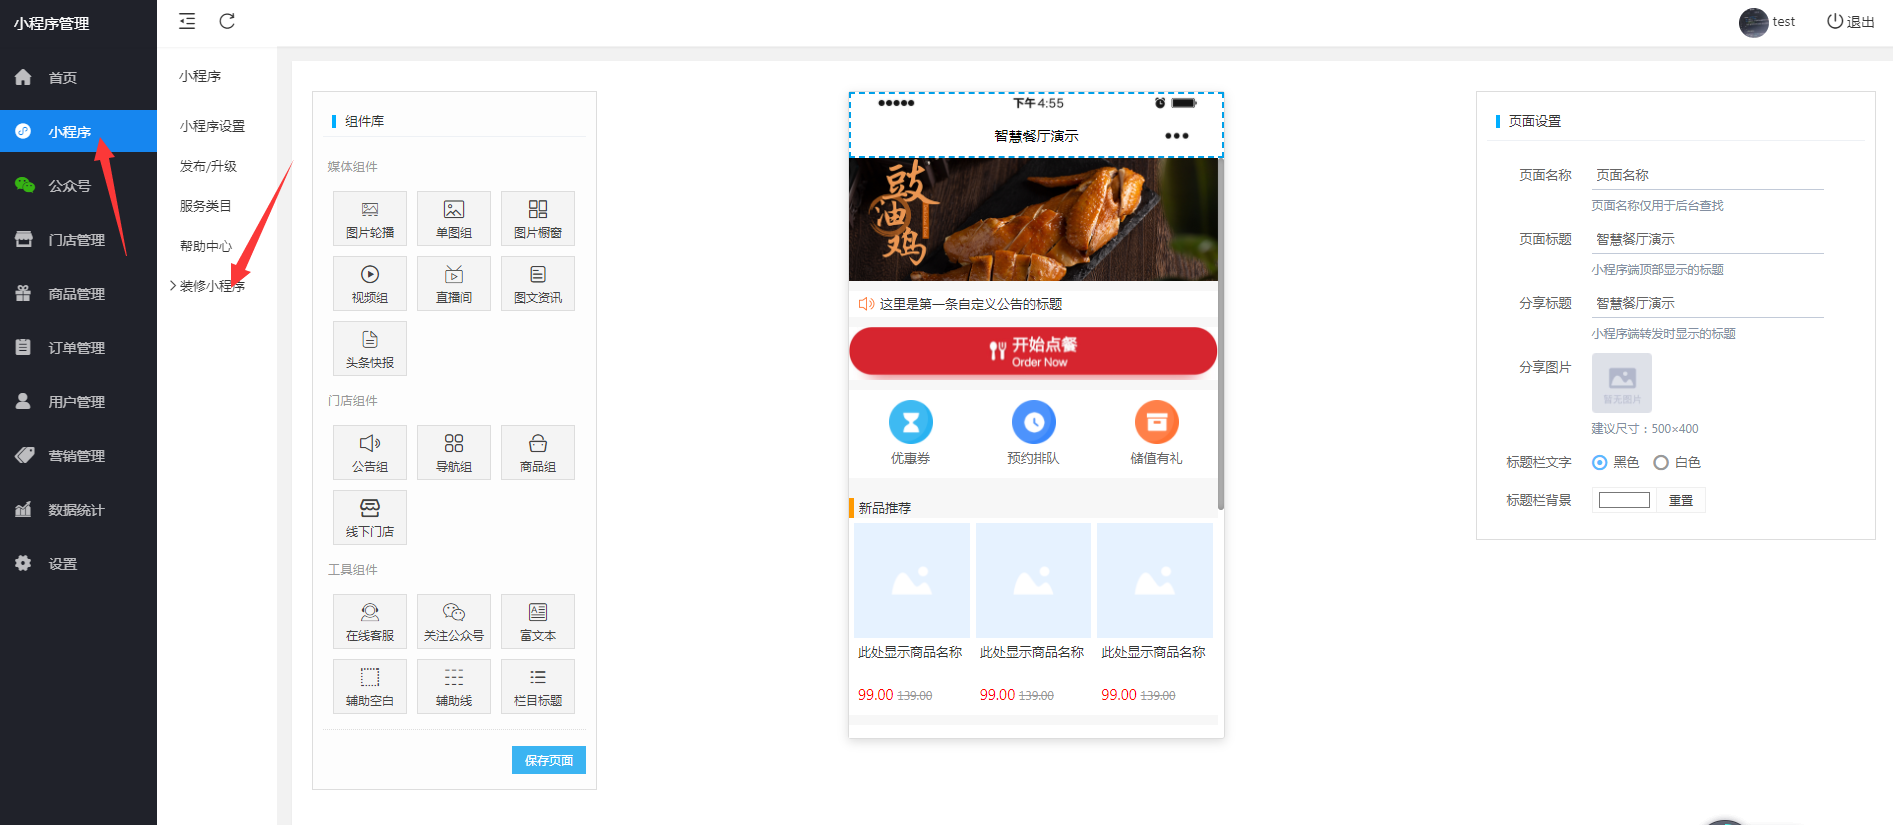Open 订单管理 in the main sidebar
1893x825 pixels.
pyautogui.click(x=78, y=347)
